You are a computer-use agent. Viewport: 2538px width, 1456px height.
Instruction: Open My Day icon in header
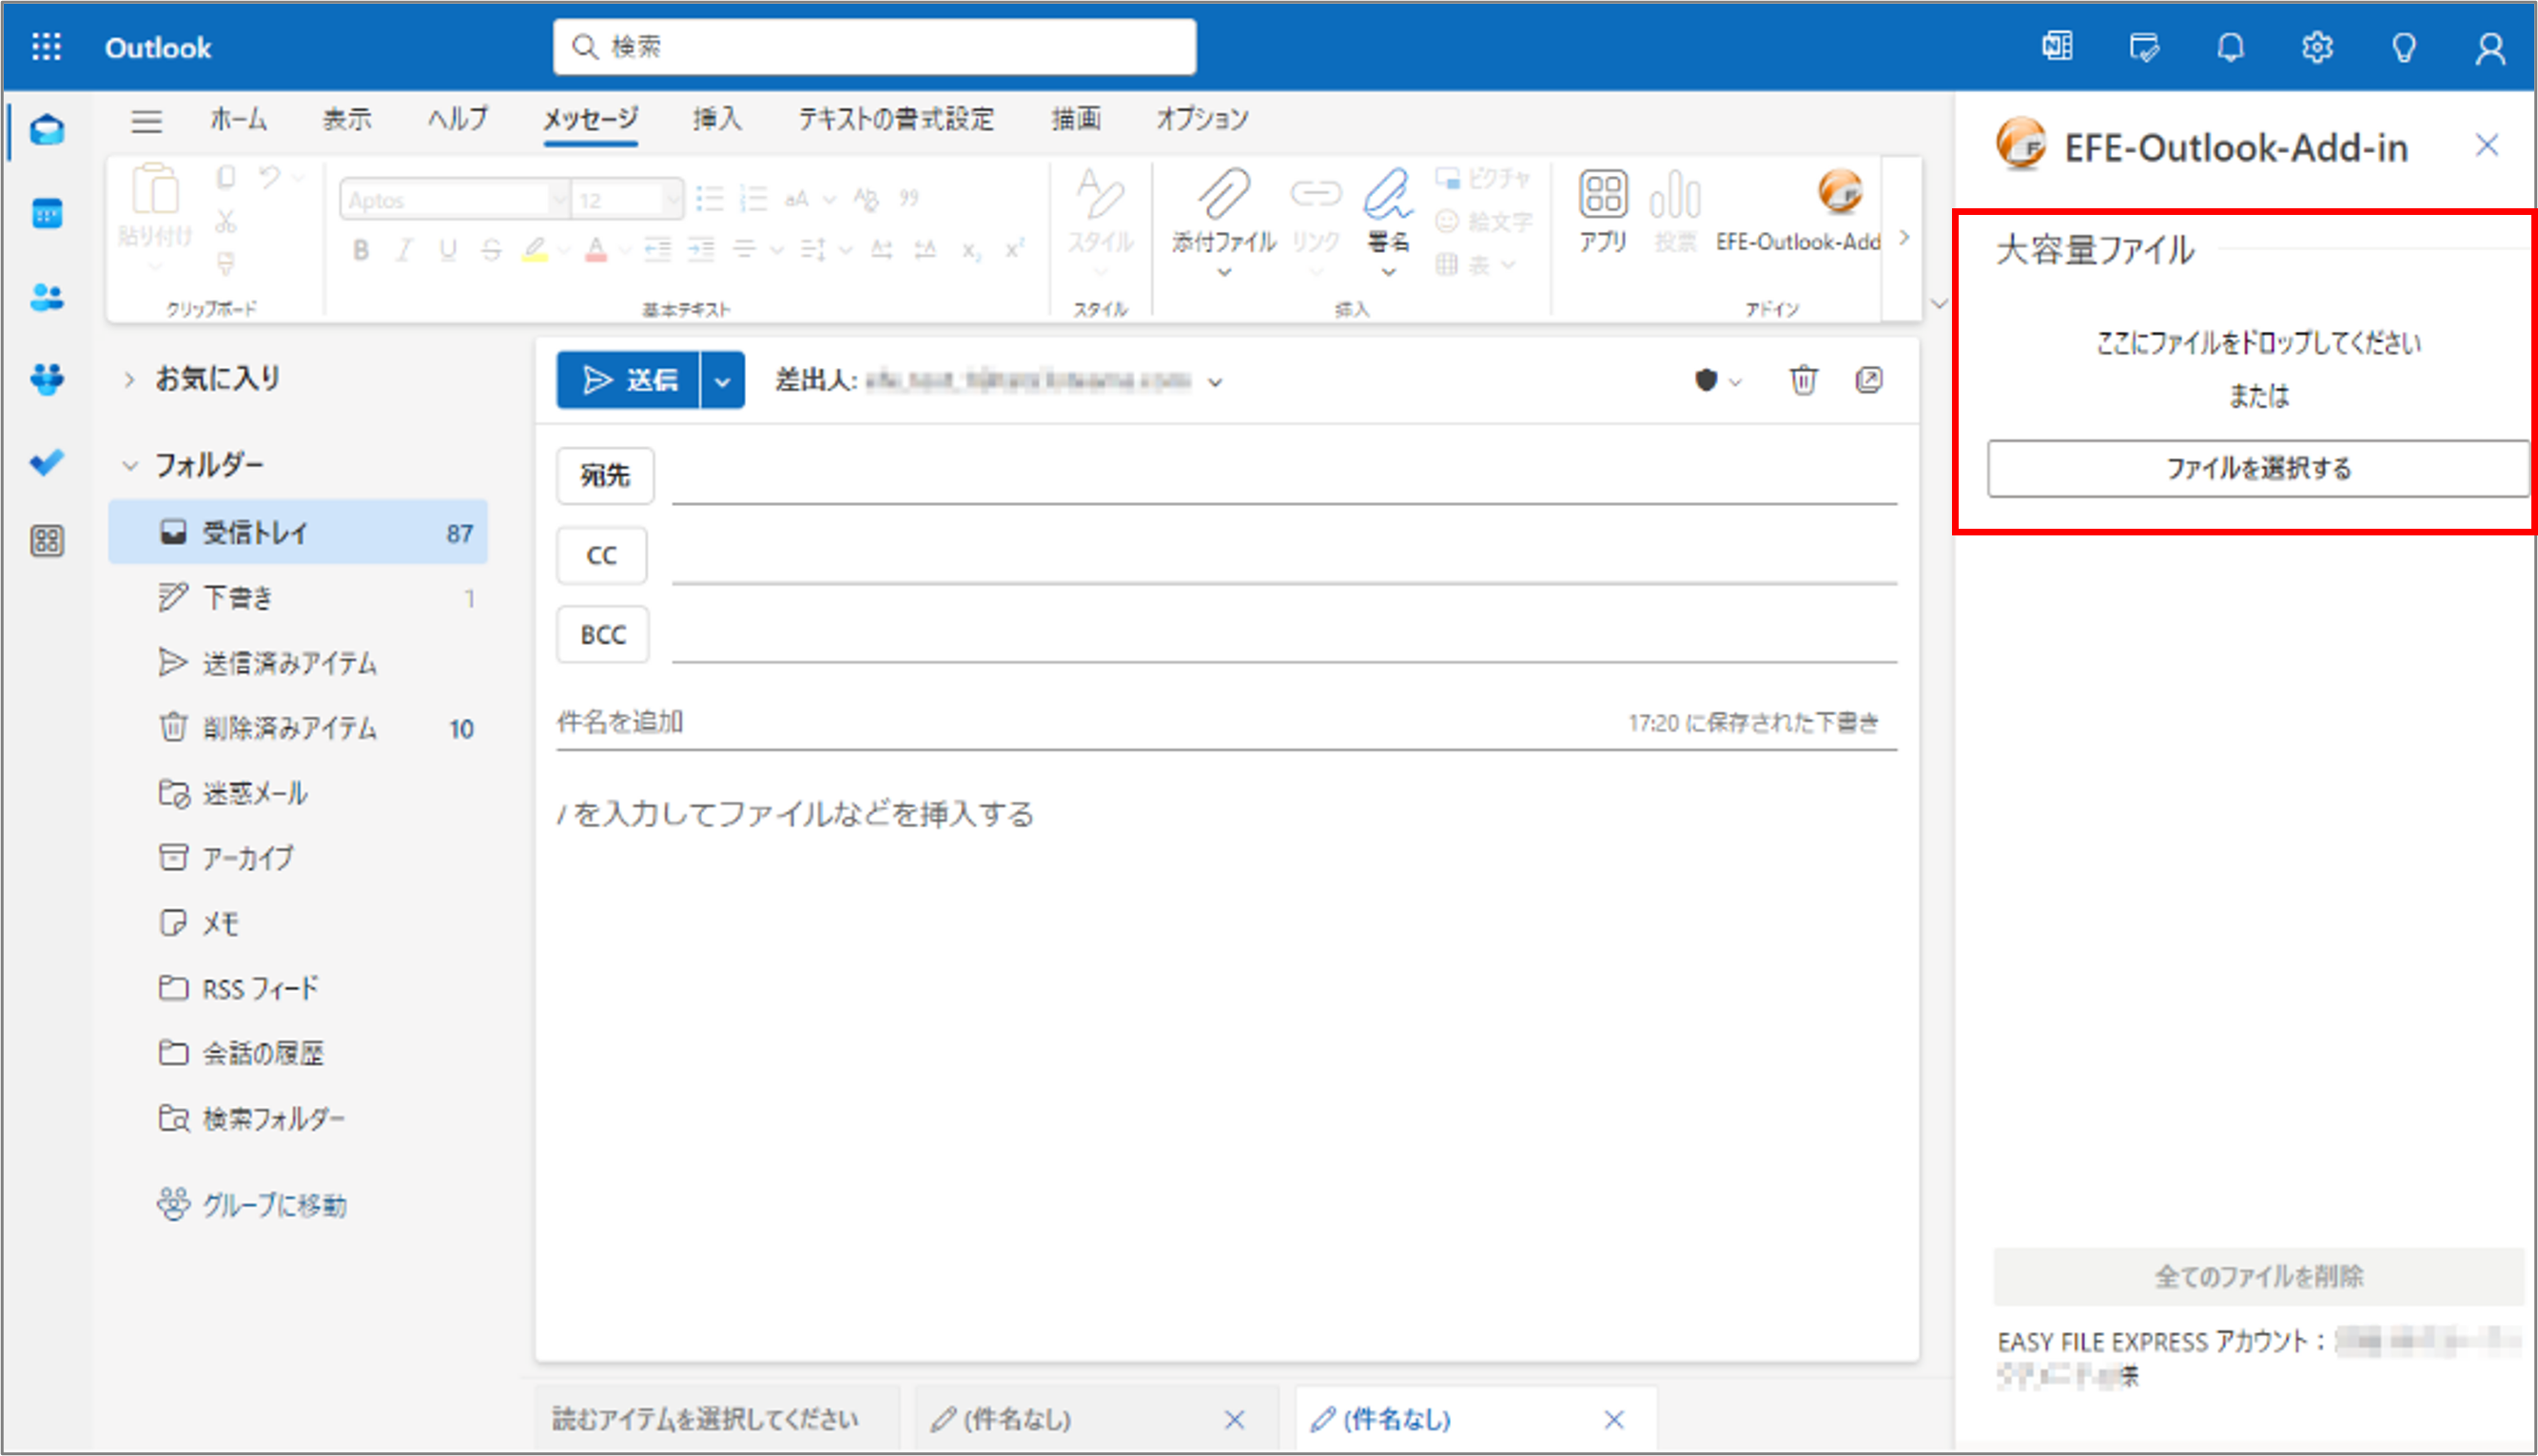(2144, 47)
